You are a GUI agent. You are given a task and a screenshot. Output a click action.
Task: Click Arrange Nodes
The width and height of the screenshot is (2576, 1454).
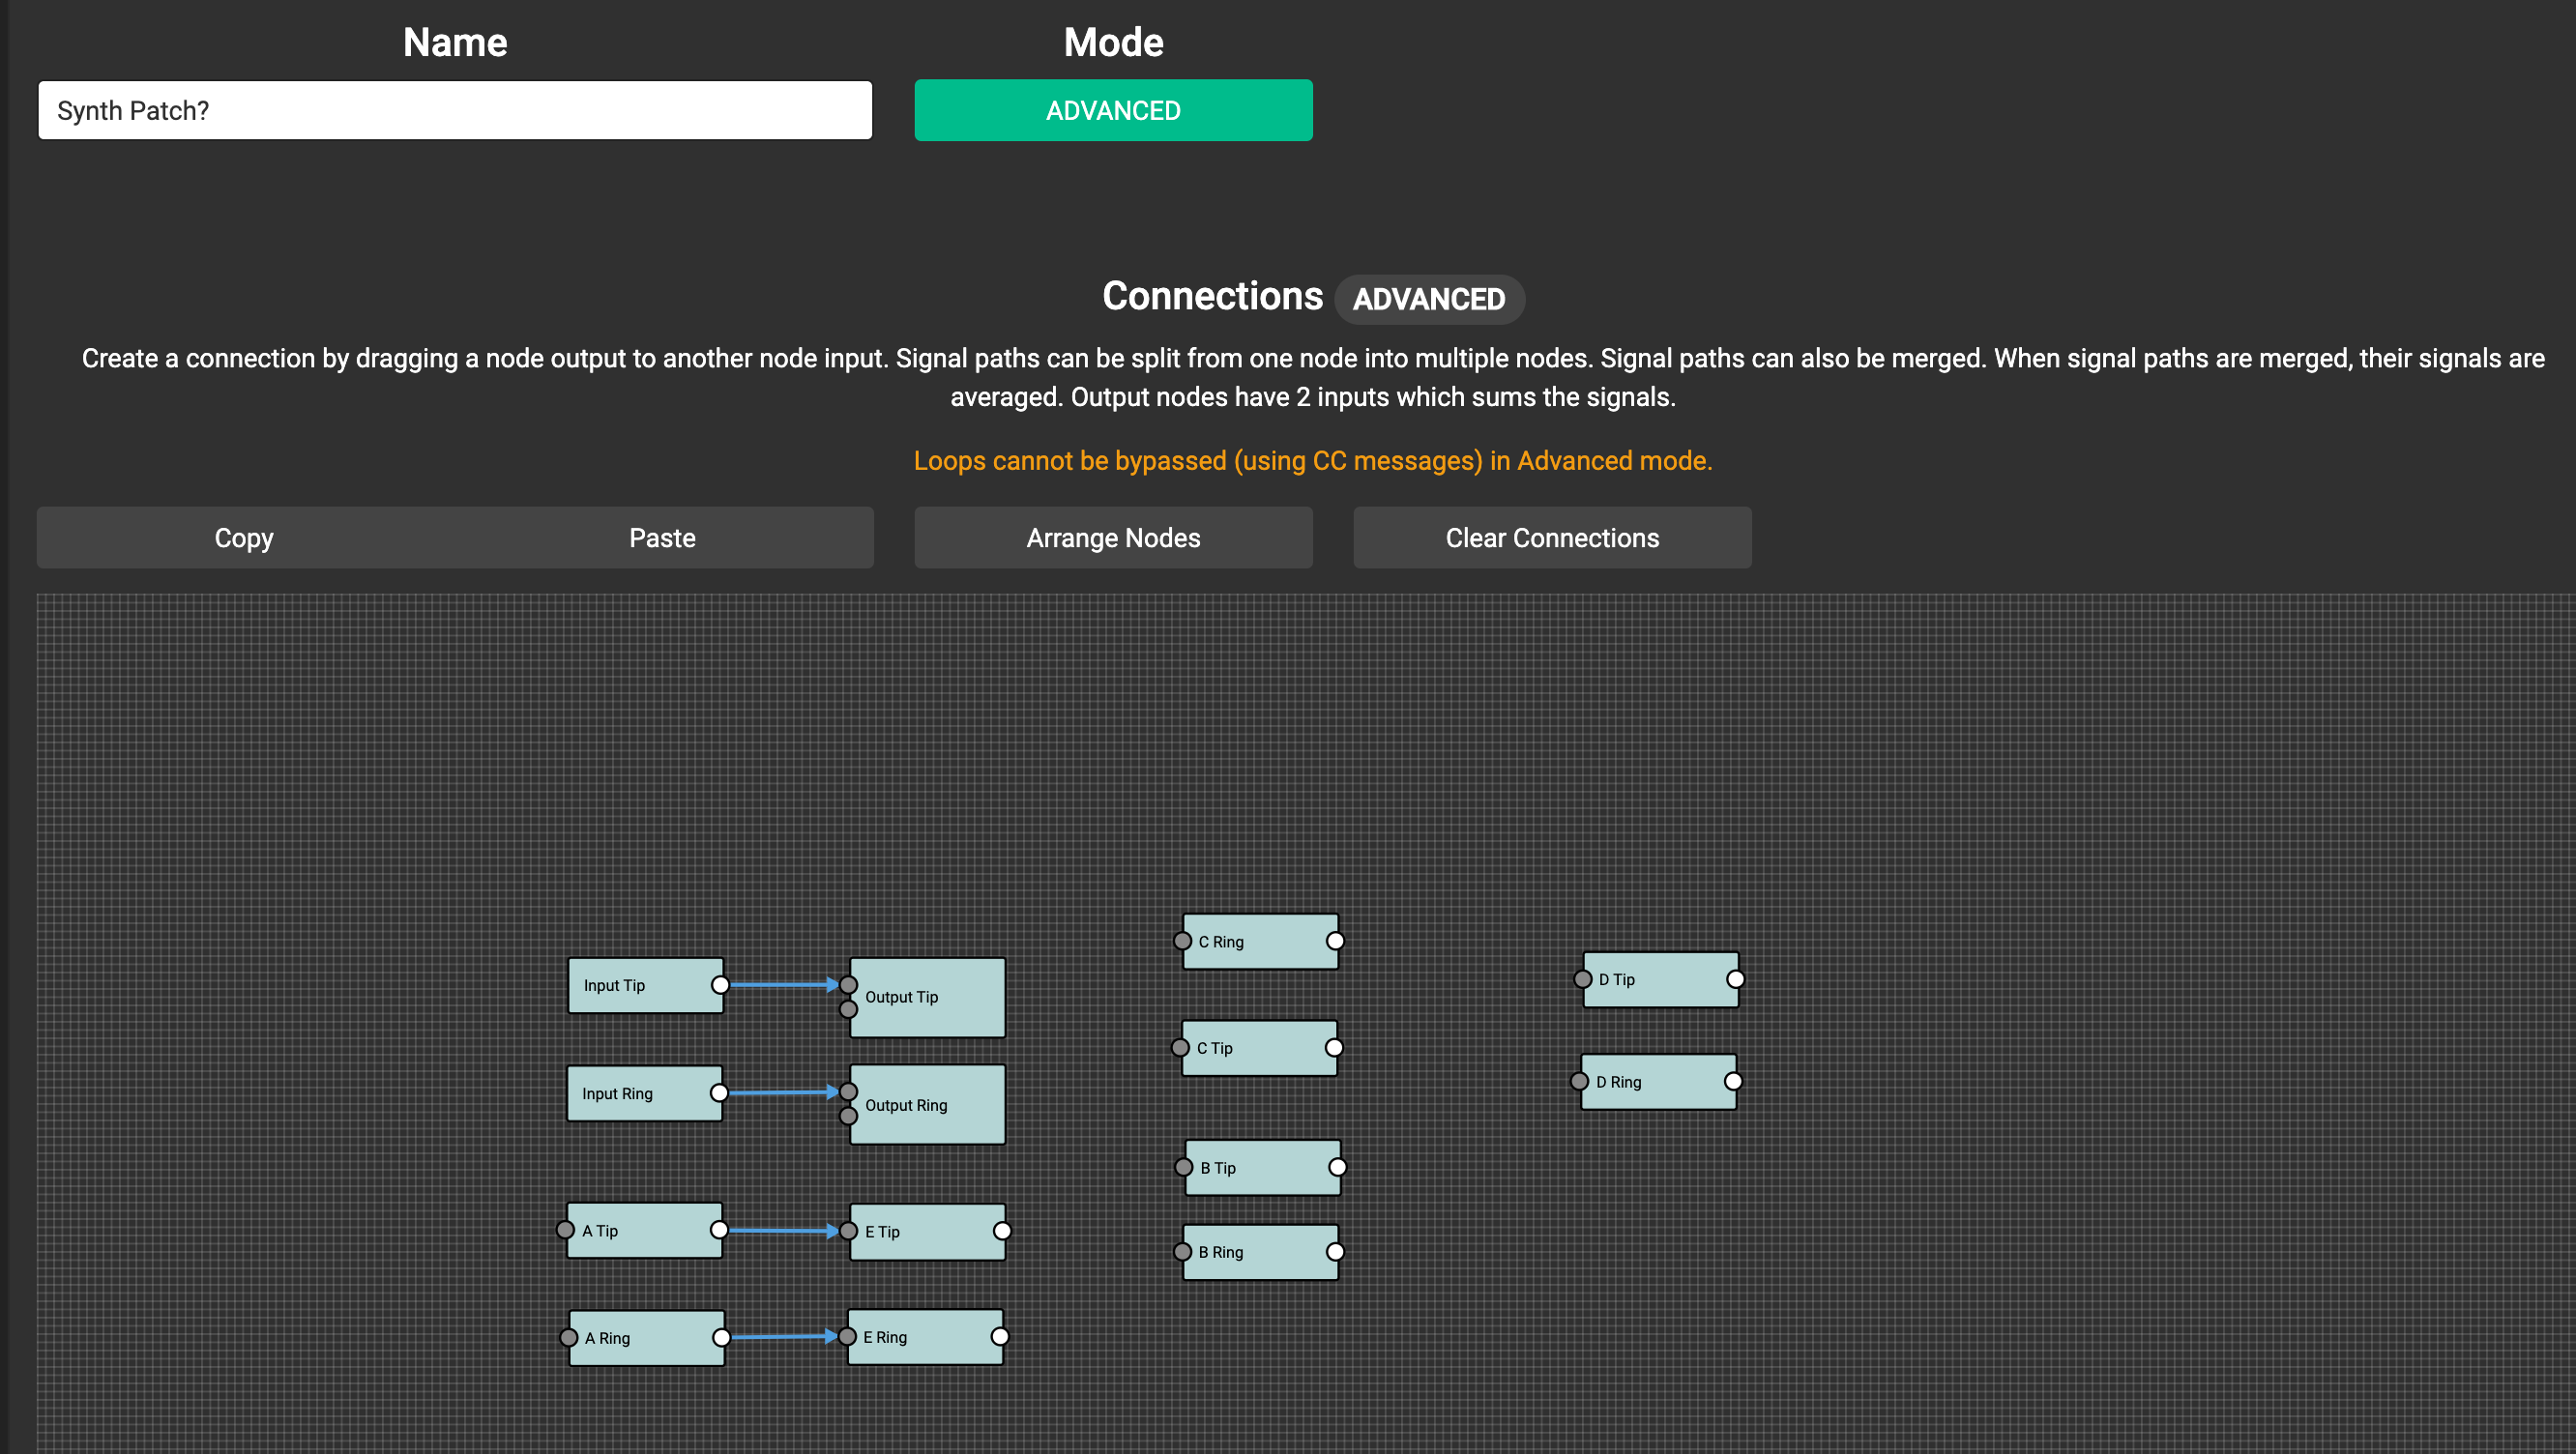point(1113,538)
